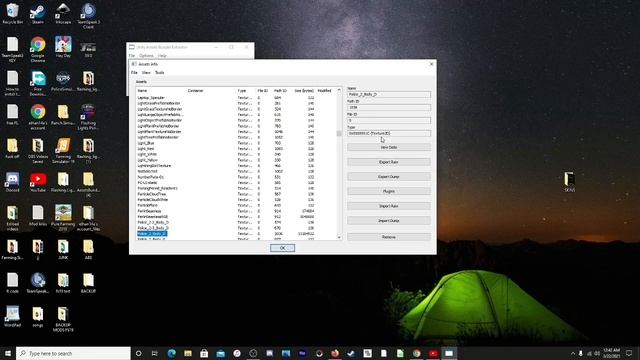Open the BACKUP folder on desktop
Image resolution: width=640 pixels, height=360 pixels.
(x=88, y=283)
